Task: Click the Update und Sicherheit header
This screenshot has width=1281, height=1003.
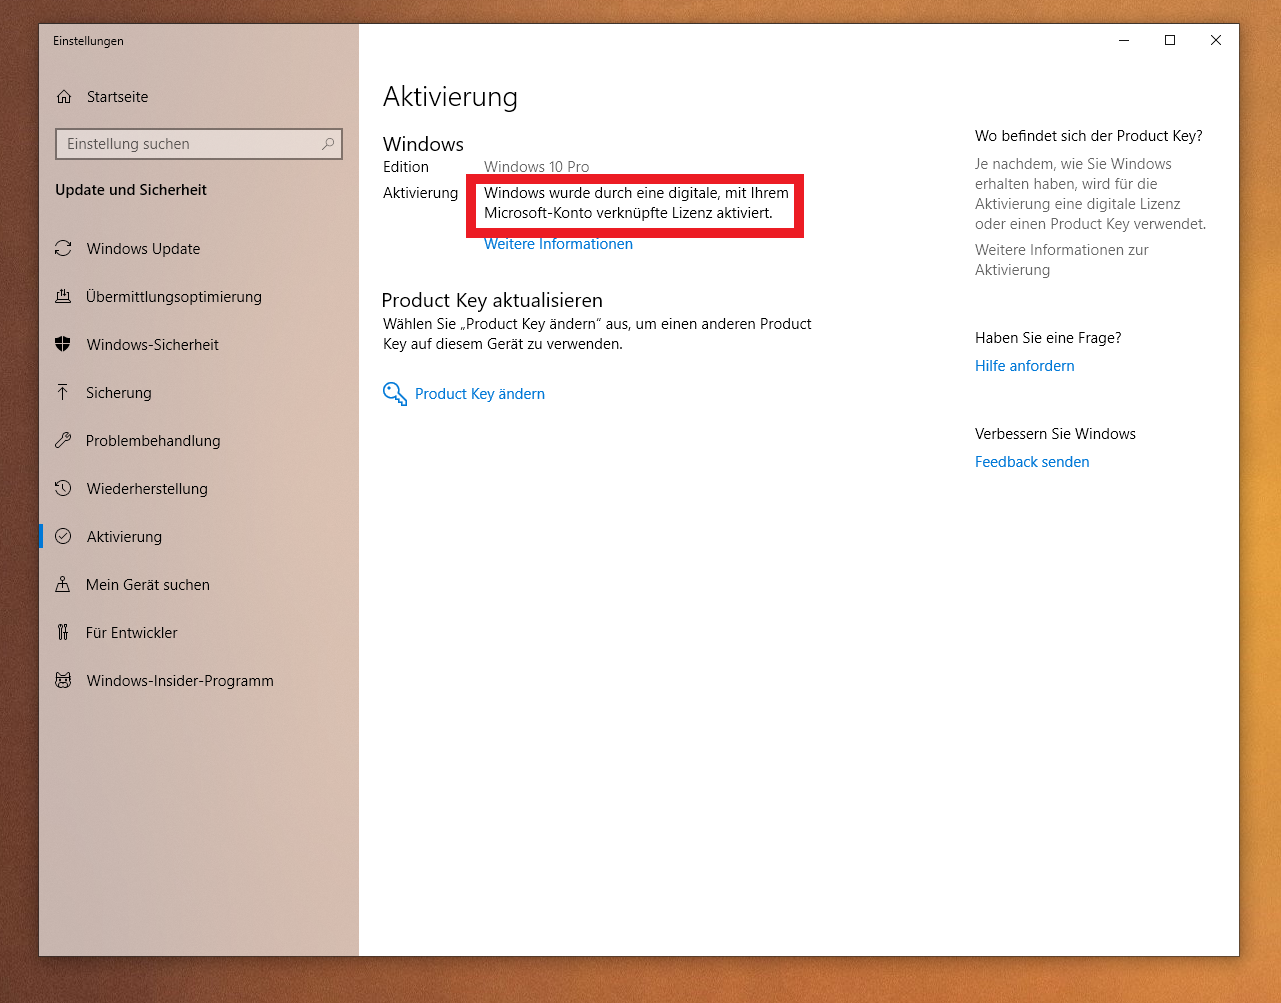Action: pos(131,190)
